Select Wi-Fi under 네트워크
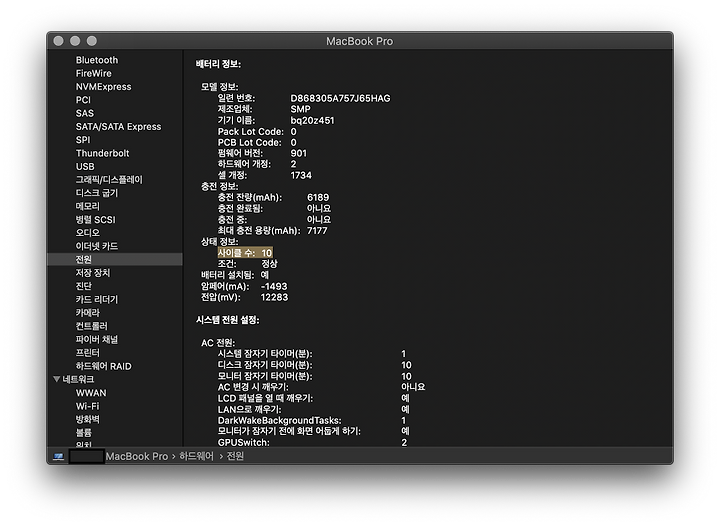This screenshot has width=720, height=526. coord(87,406)
